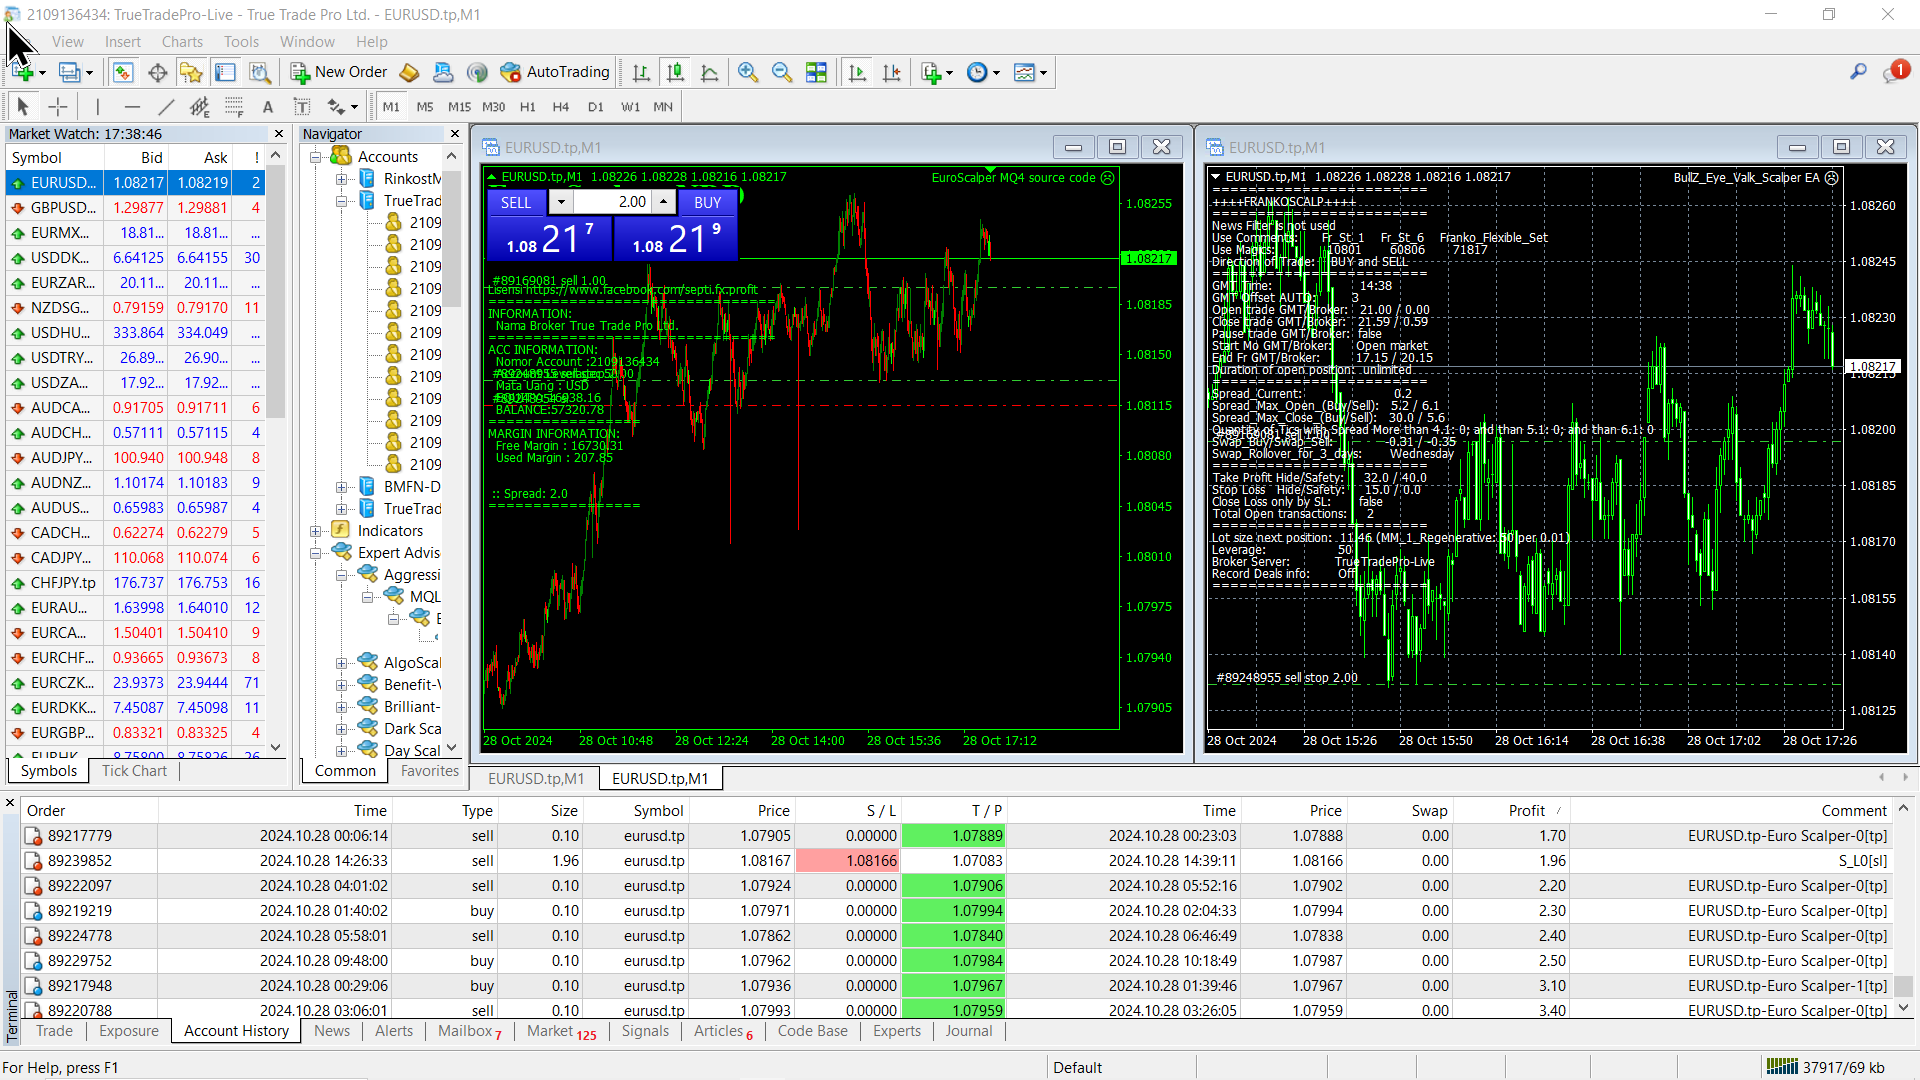Open the Data Window crosshair icon
Viewport: 1920px width, 1080px height.
coord(157,72)
